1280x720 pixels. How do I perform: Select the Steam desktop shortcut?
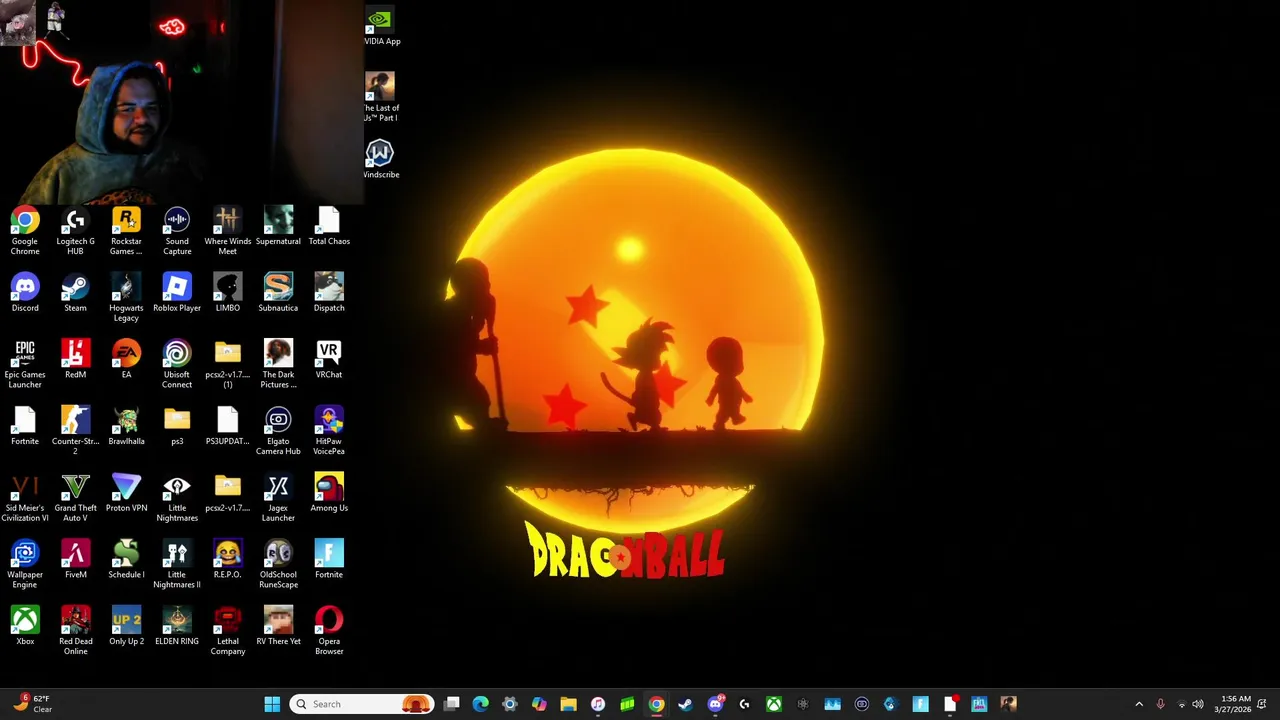click(x=75, y=293)
